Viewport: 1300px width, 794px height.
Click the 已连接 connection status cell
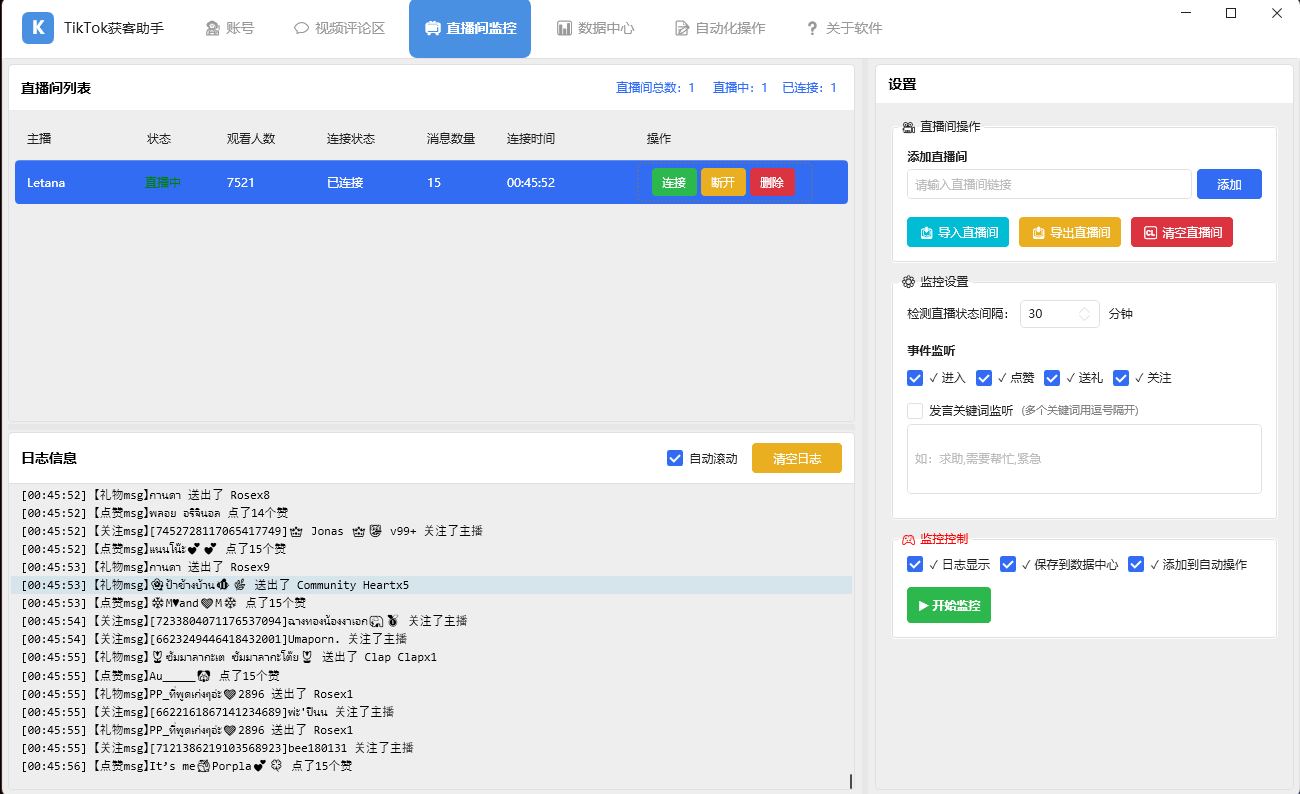345,183
